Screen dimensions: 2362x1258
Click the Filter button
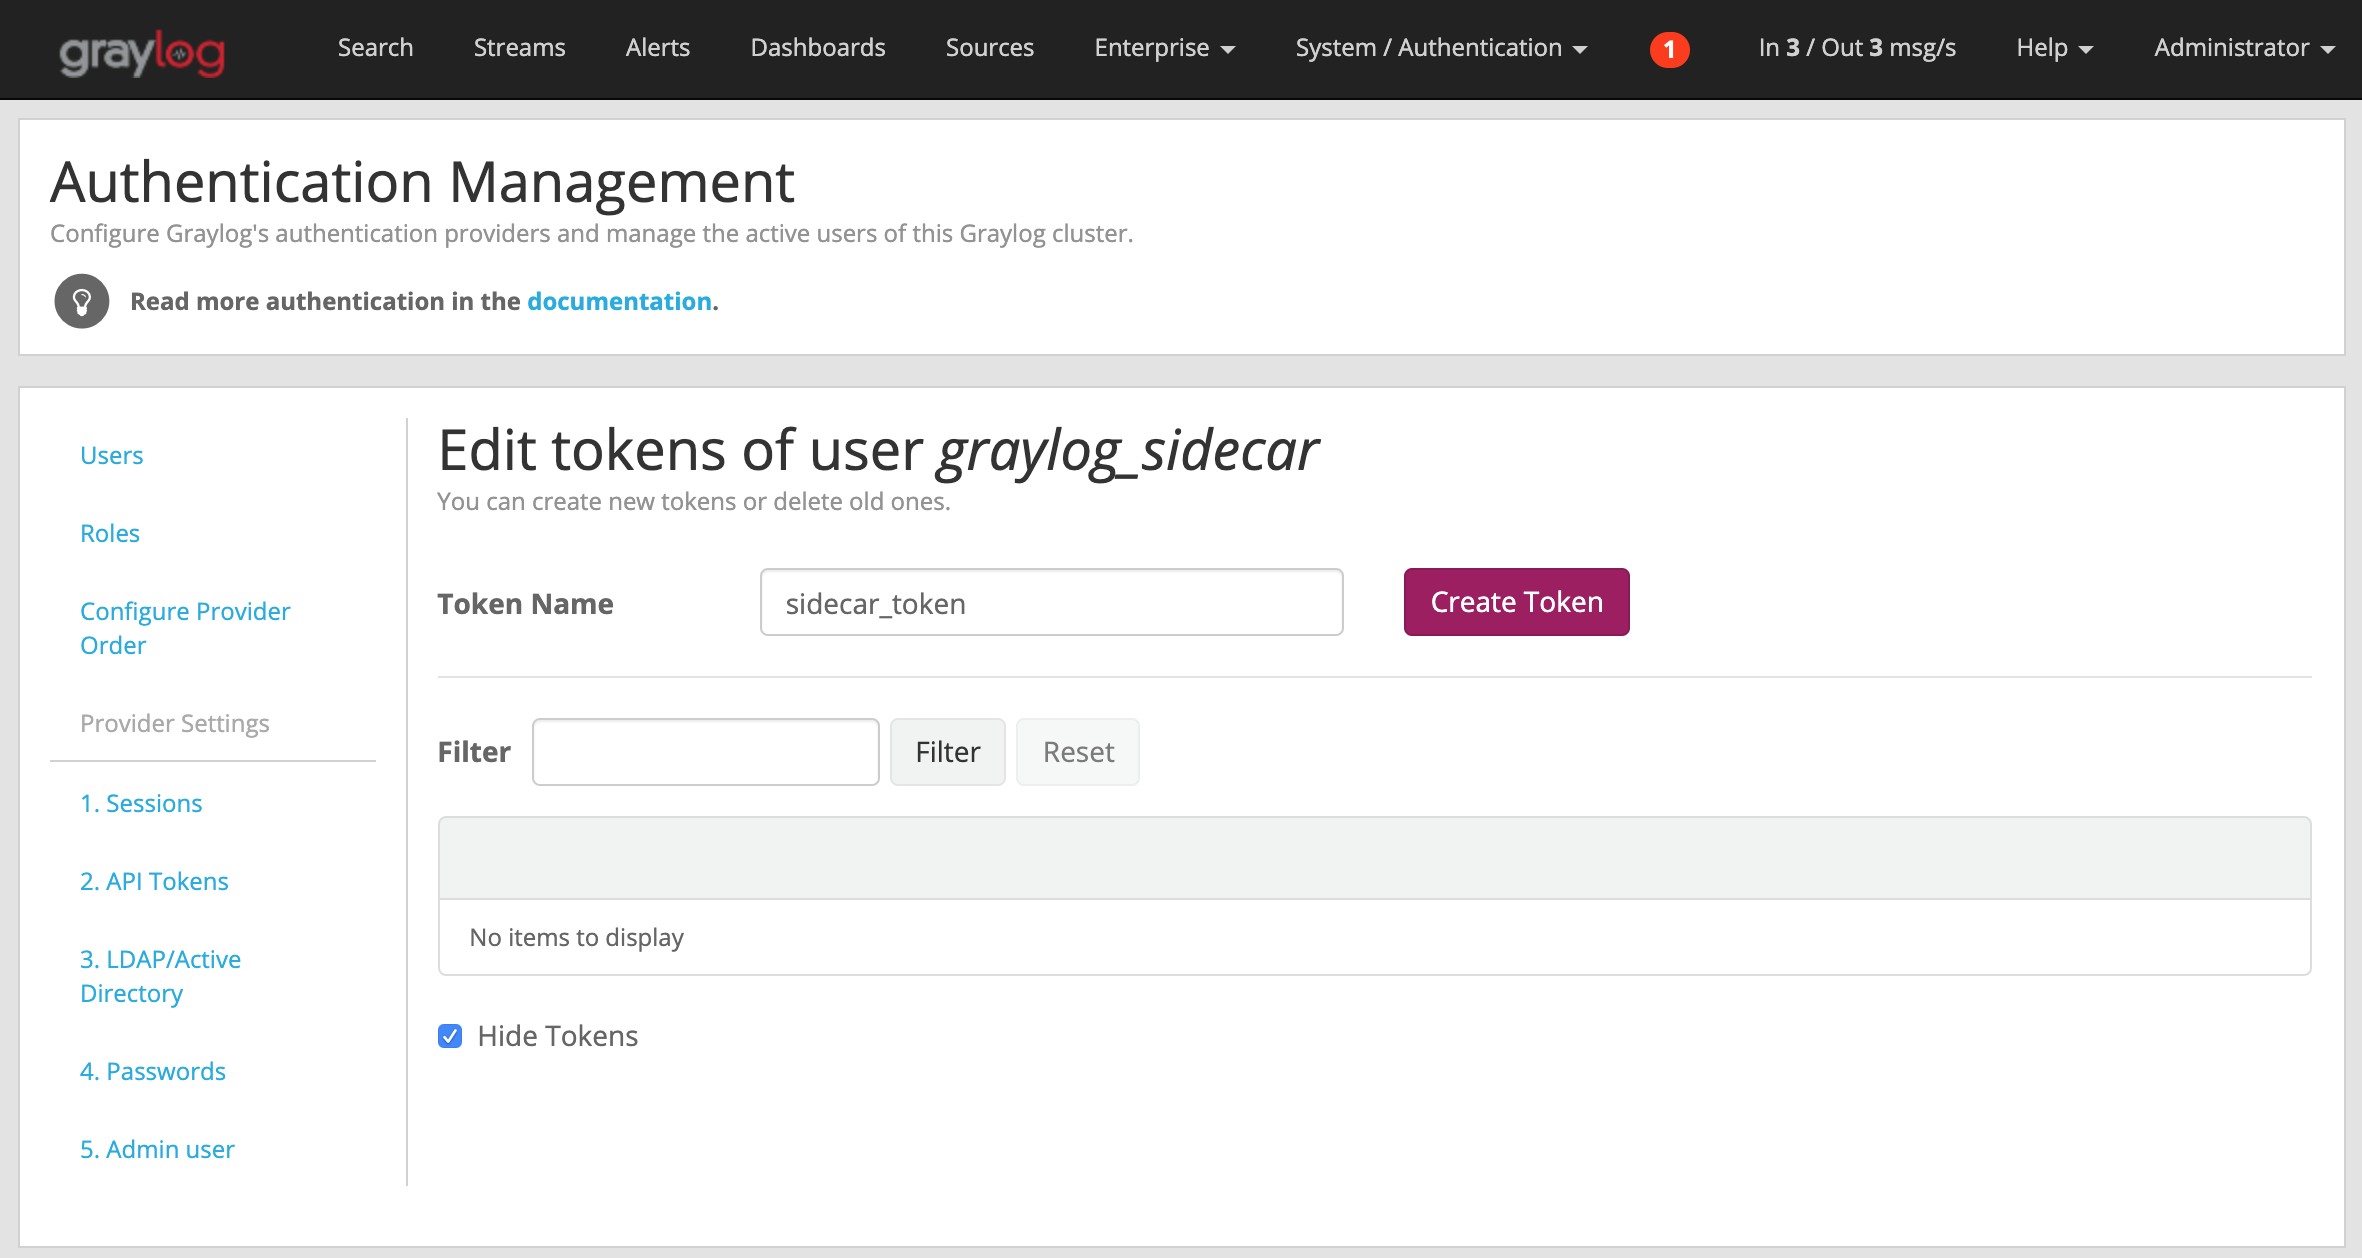coord(947,752)
